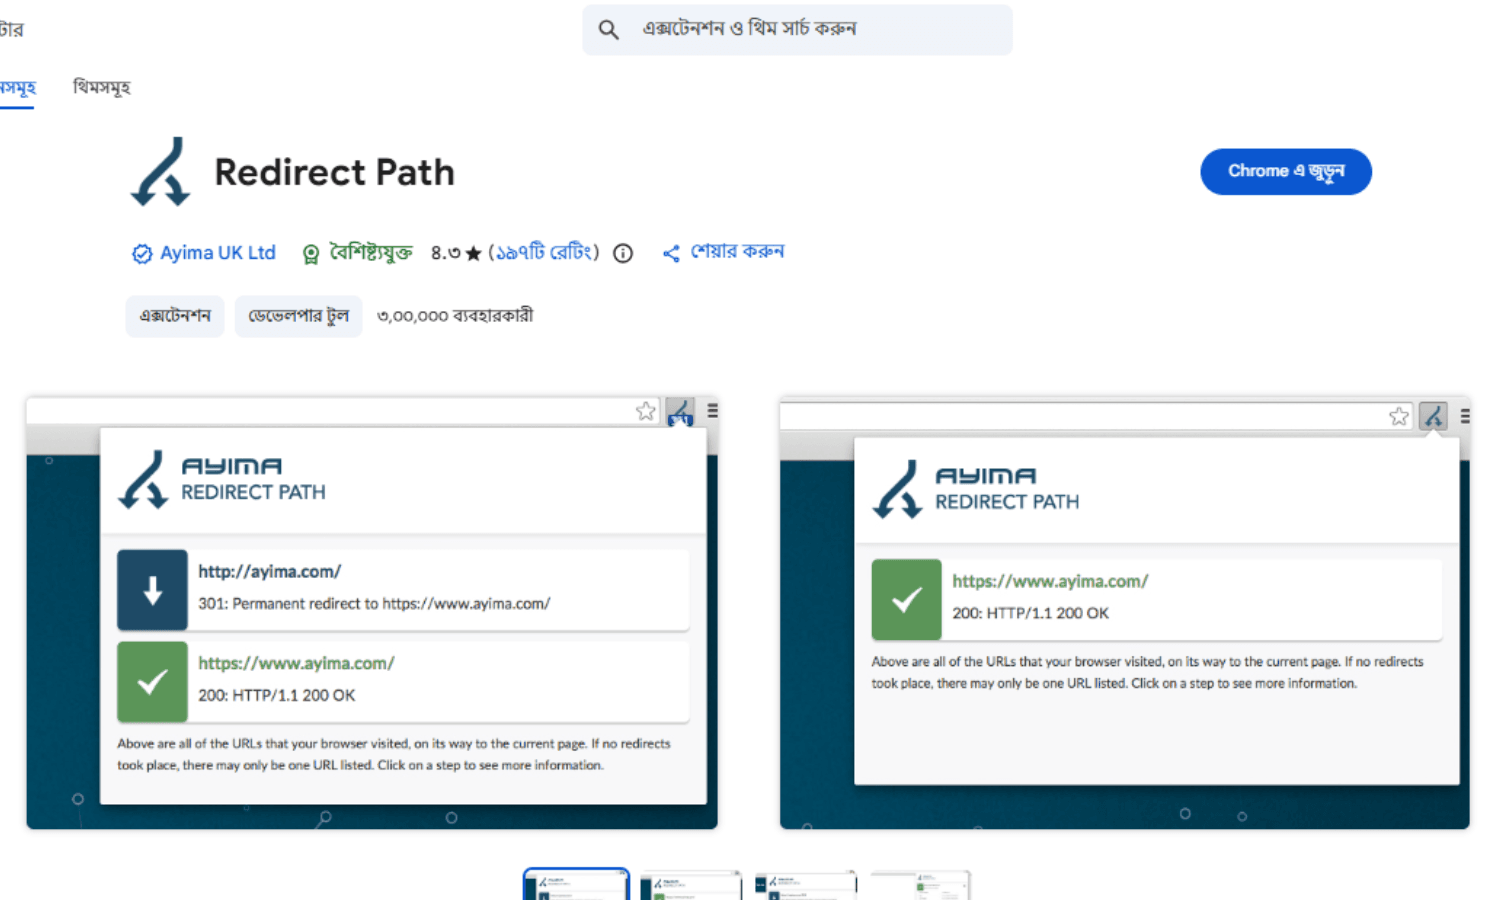
Task: Click '301: Permanent redirect' line in first screenshot
Action: (374, 603)
